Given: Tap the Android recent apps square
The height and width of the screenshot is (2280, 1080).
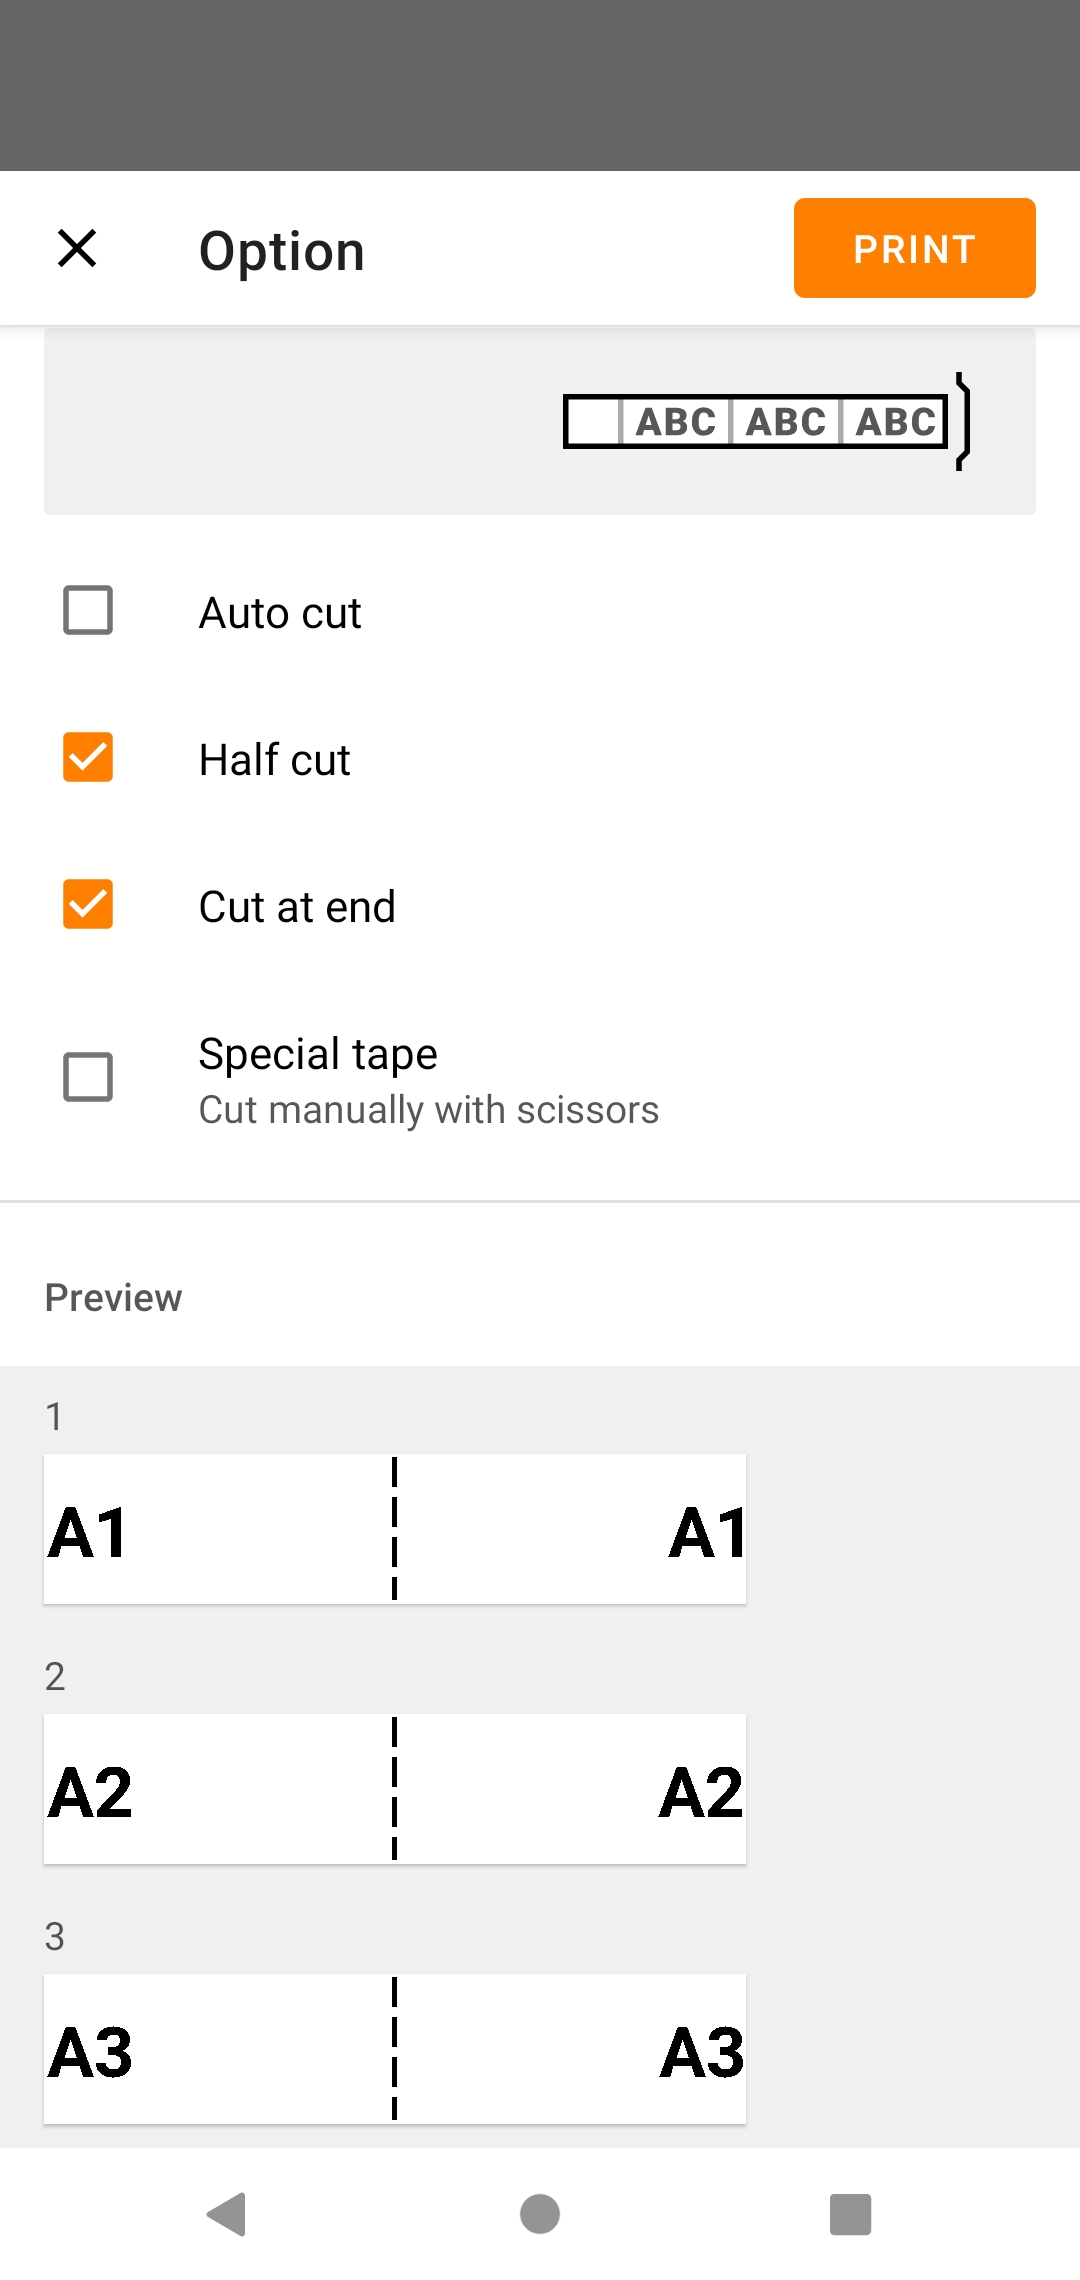Looking at the screenshot, I should tap(851, 2214).
